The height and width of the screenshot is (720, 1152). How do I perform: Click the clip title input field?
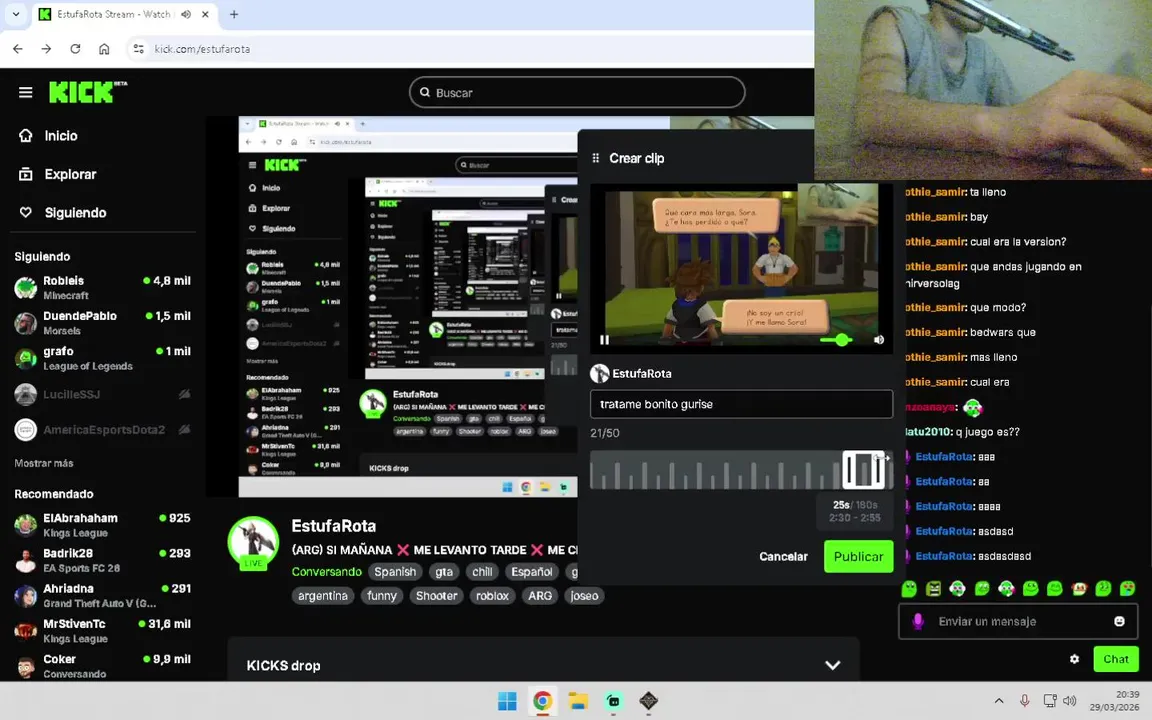coord(741,404)
